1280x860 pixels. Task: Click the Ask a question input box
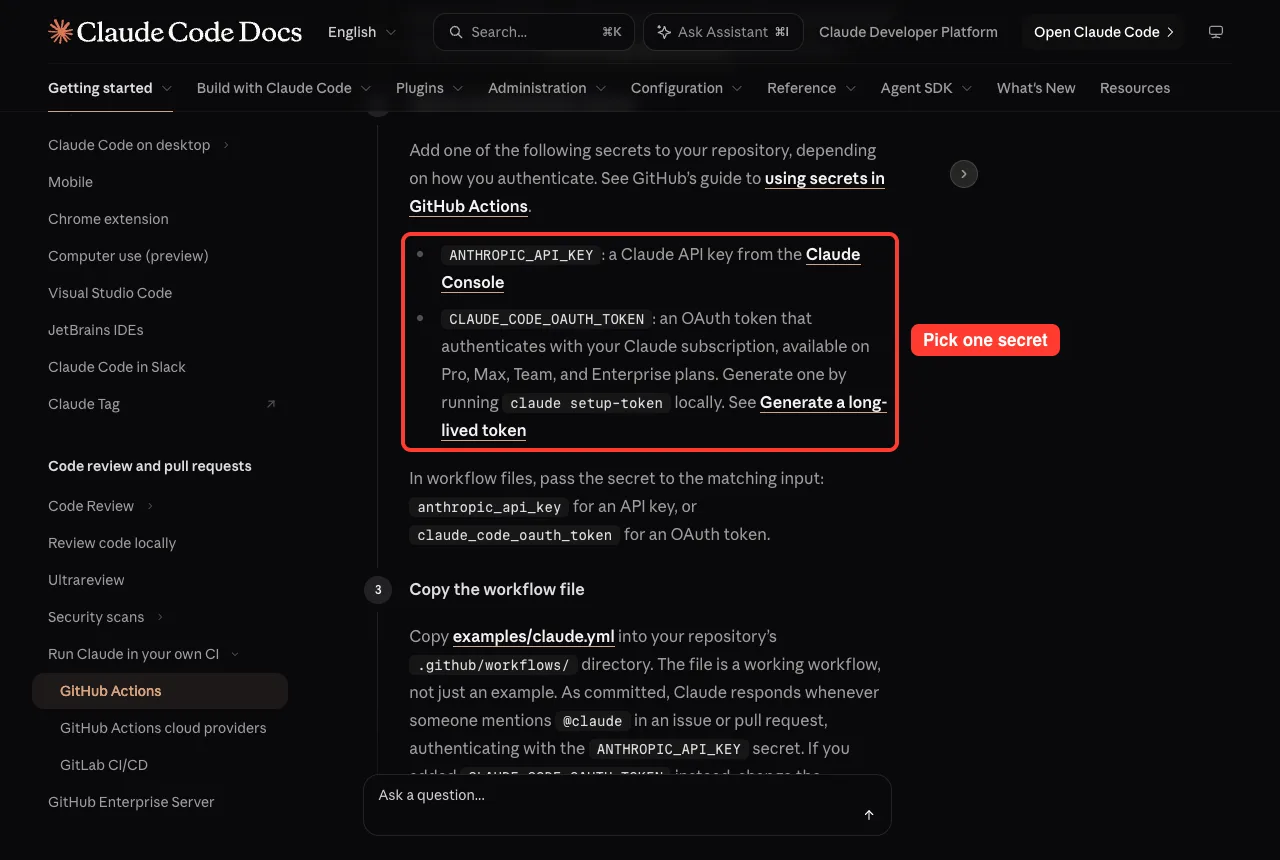[x=627, y=805]
